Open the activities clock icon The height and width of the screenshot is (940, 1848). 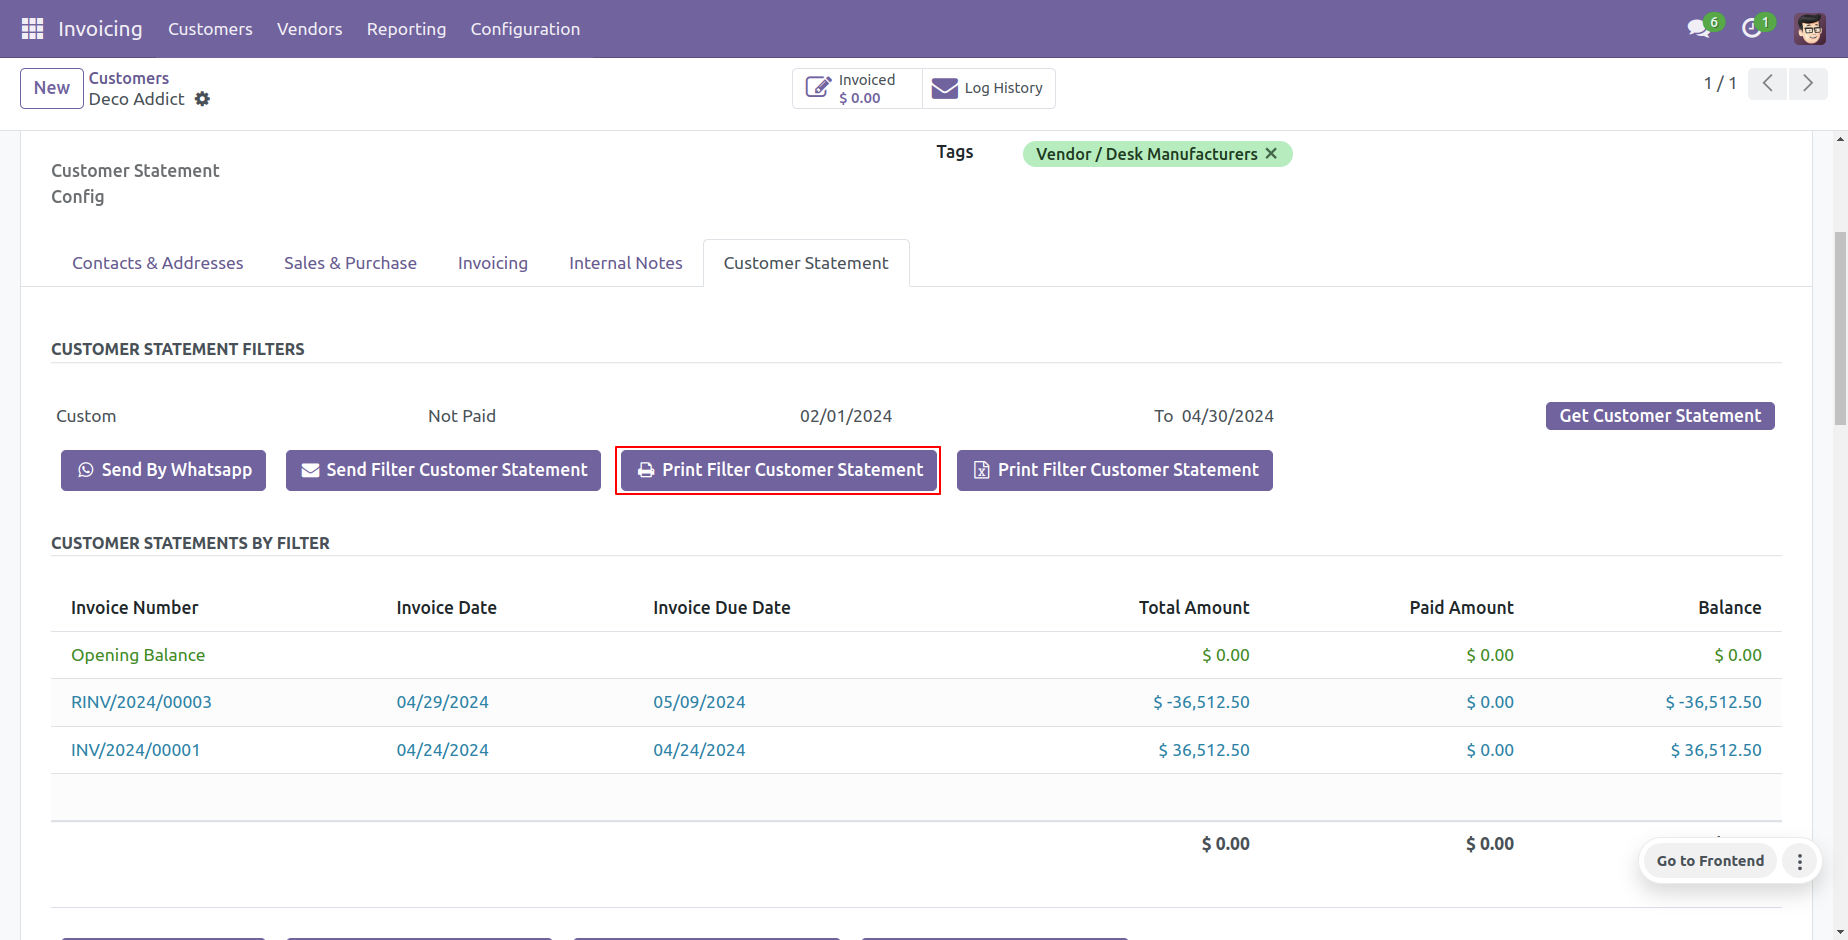click(x=1752, y=28)
